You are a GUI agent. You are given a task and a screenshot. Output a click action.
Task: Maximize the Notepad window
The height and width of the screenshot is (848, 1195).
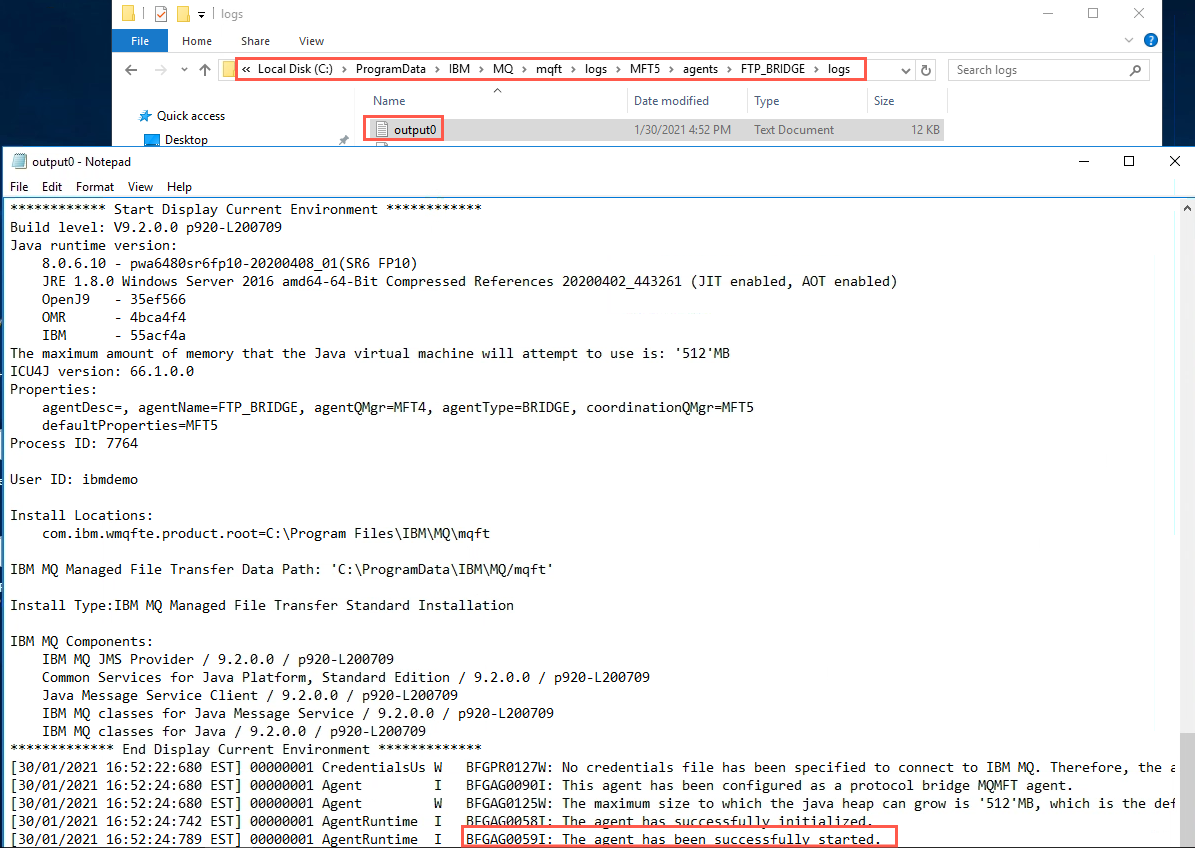click(1129, 161)
